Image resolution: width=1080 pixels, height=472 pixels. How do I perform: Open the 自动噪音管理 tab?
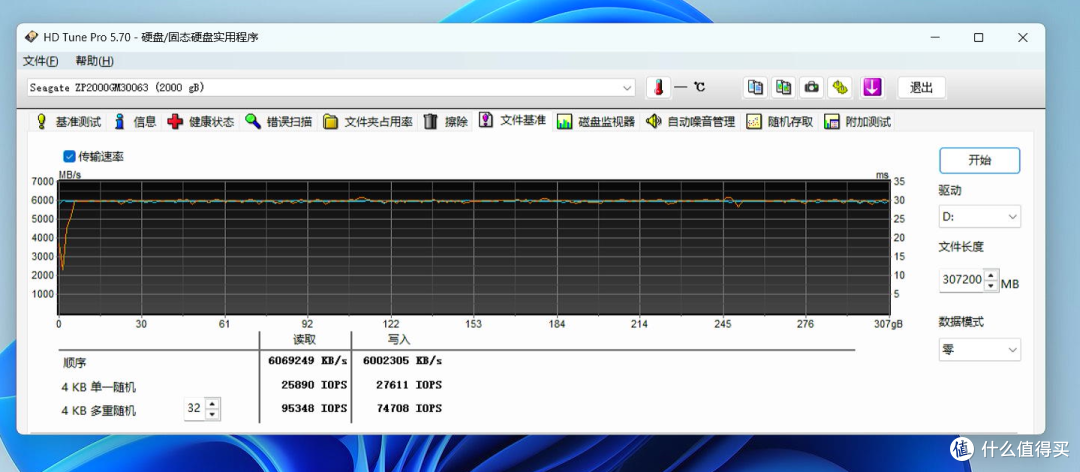[691, 122]
